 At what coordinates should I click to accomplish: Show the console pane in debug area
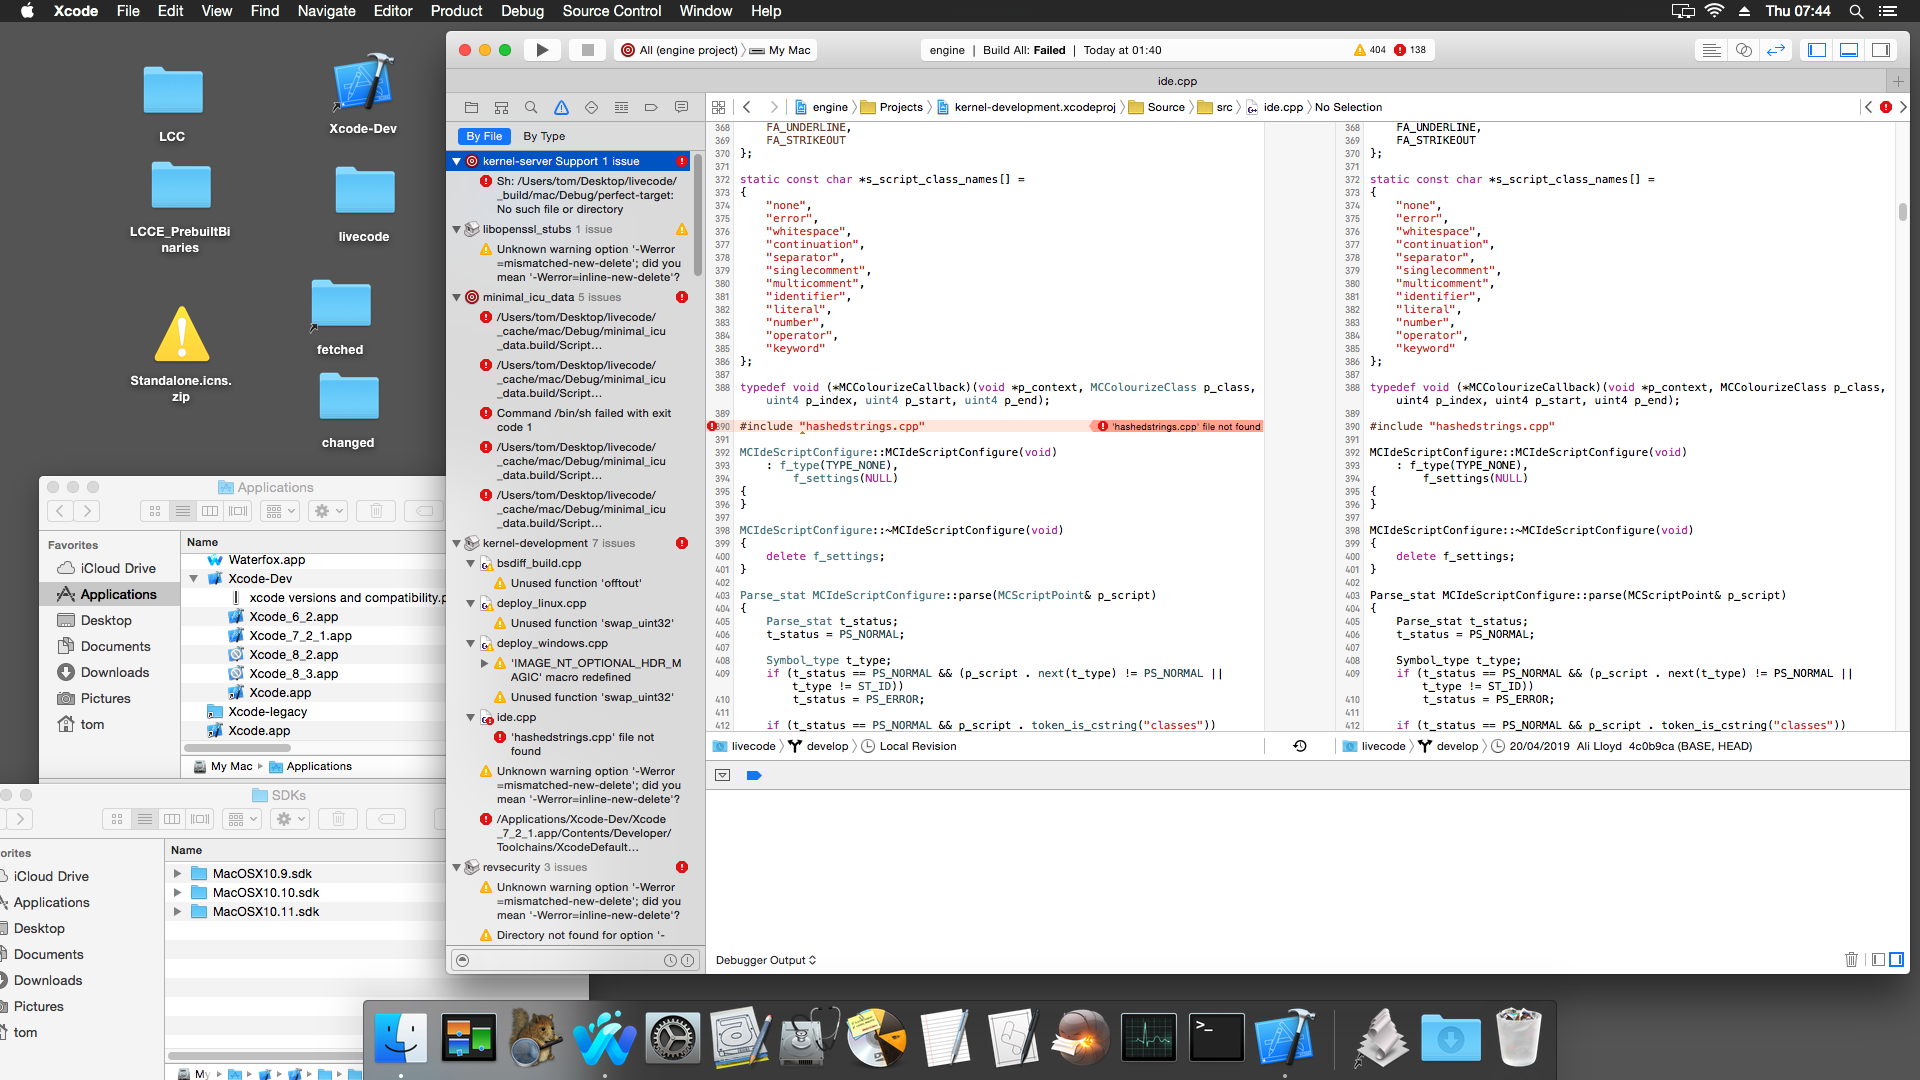pos(1896,960)
